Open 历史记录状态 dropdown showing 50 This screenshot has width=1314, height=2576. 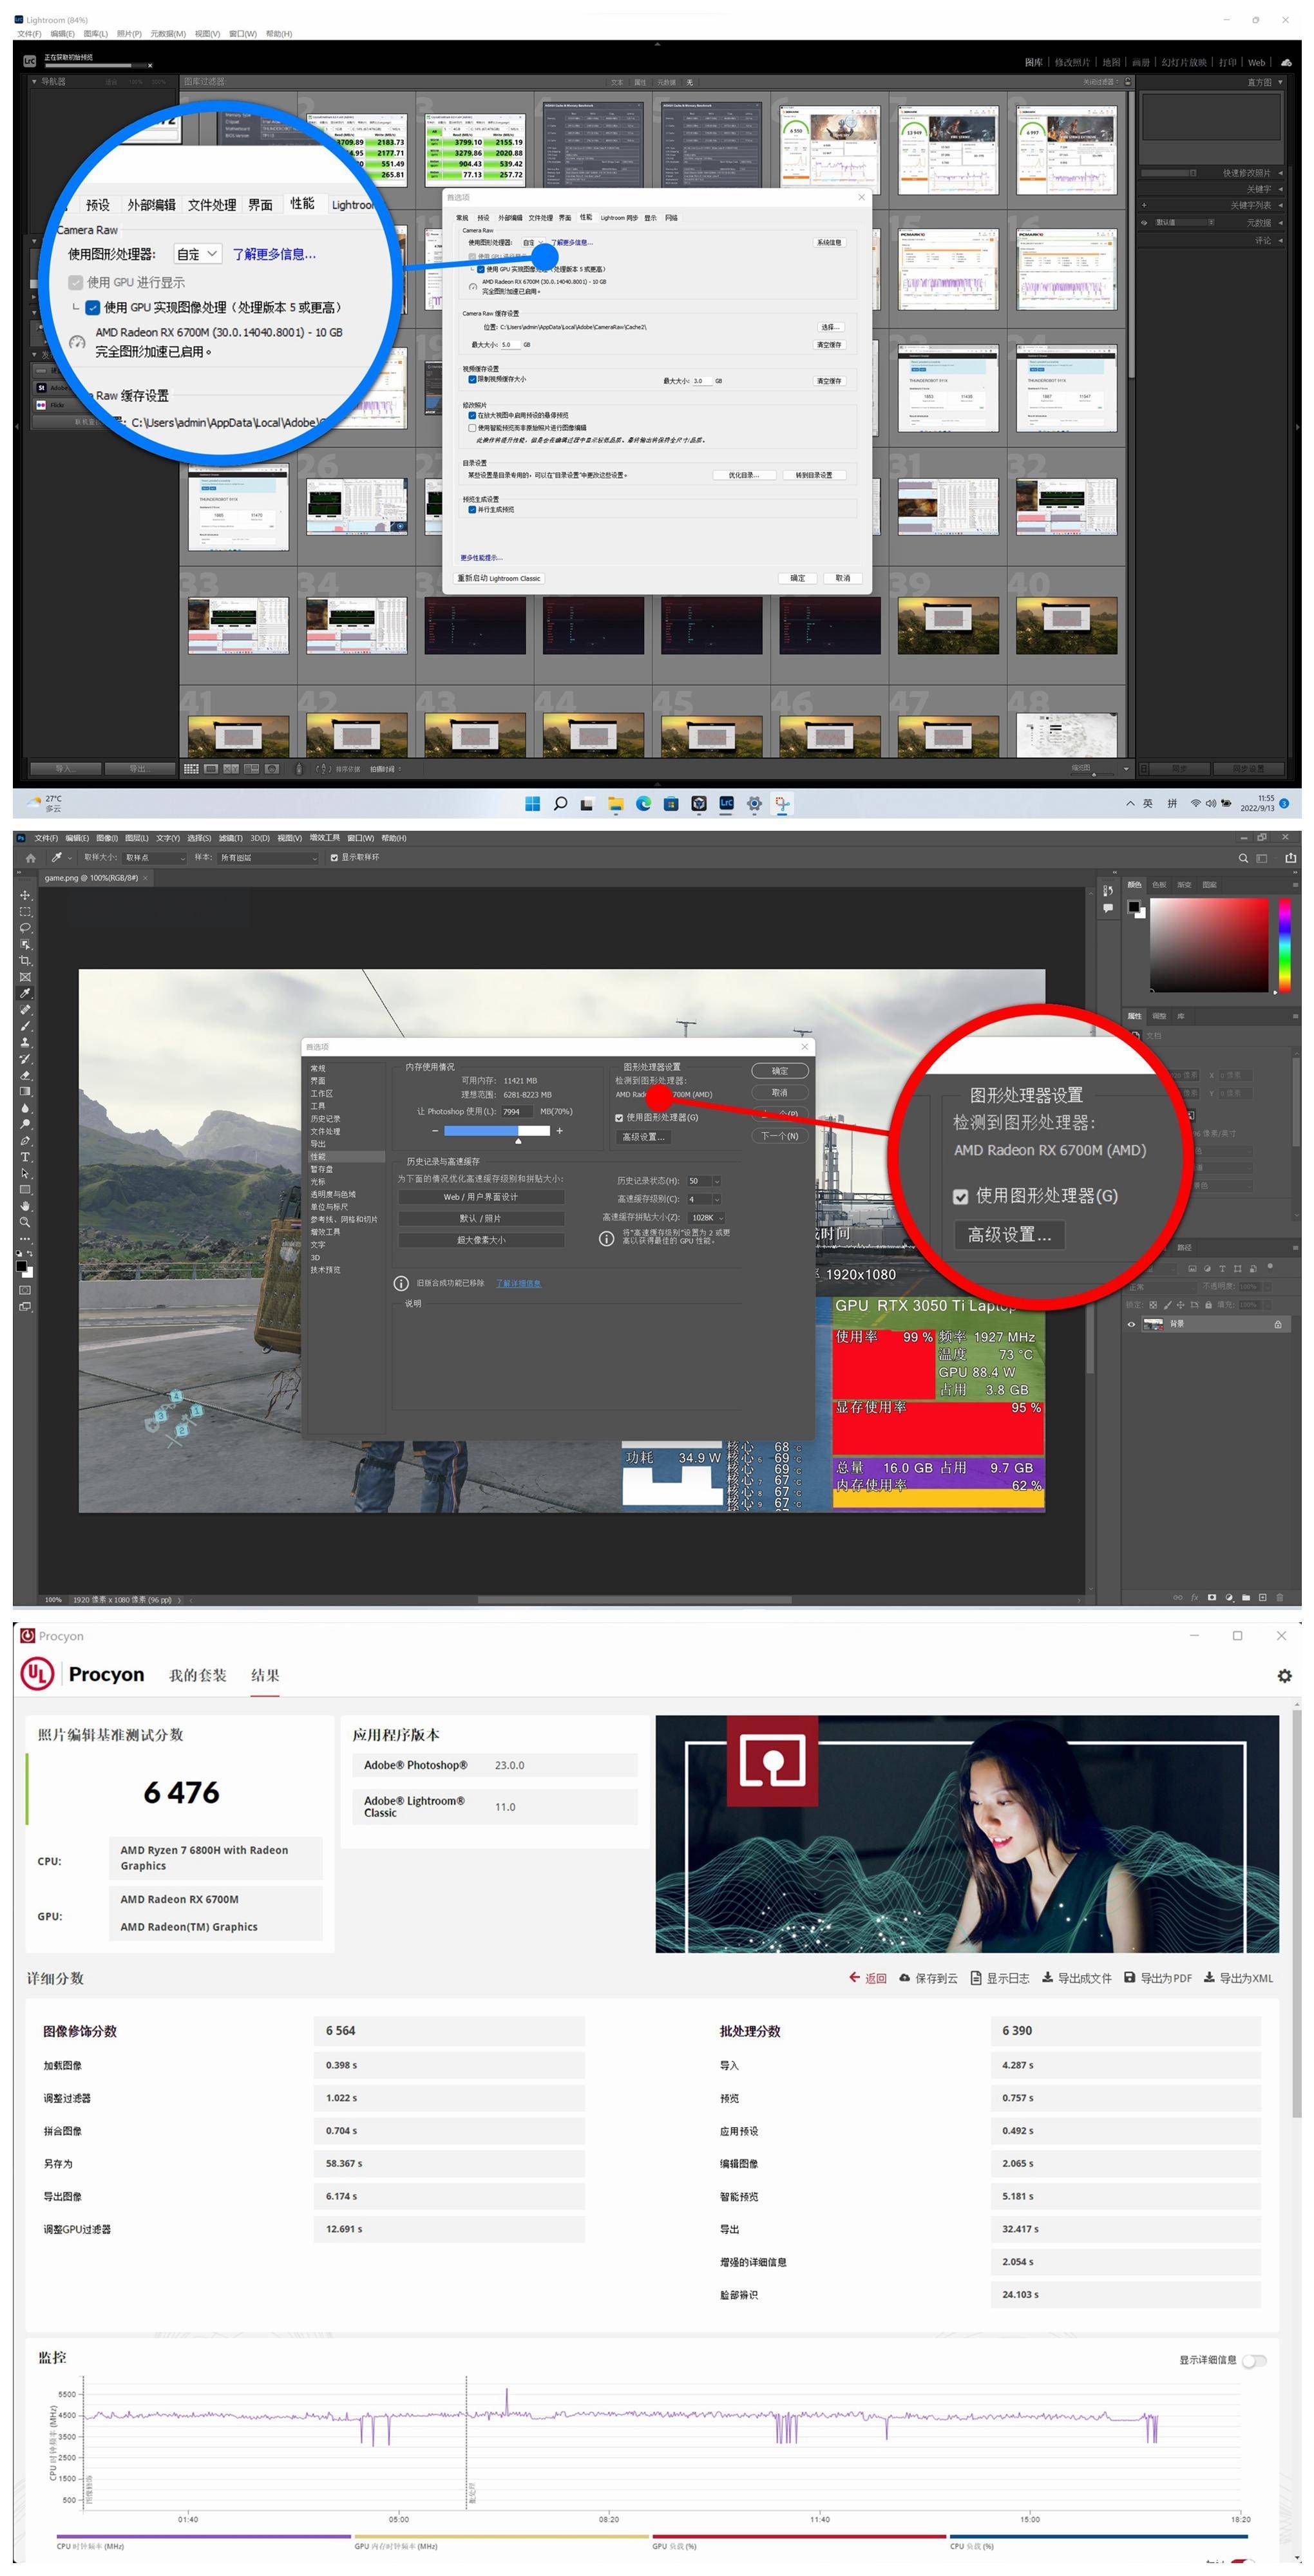pos(704,1181)
